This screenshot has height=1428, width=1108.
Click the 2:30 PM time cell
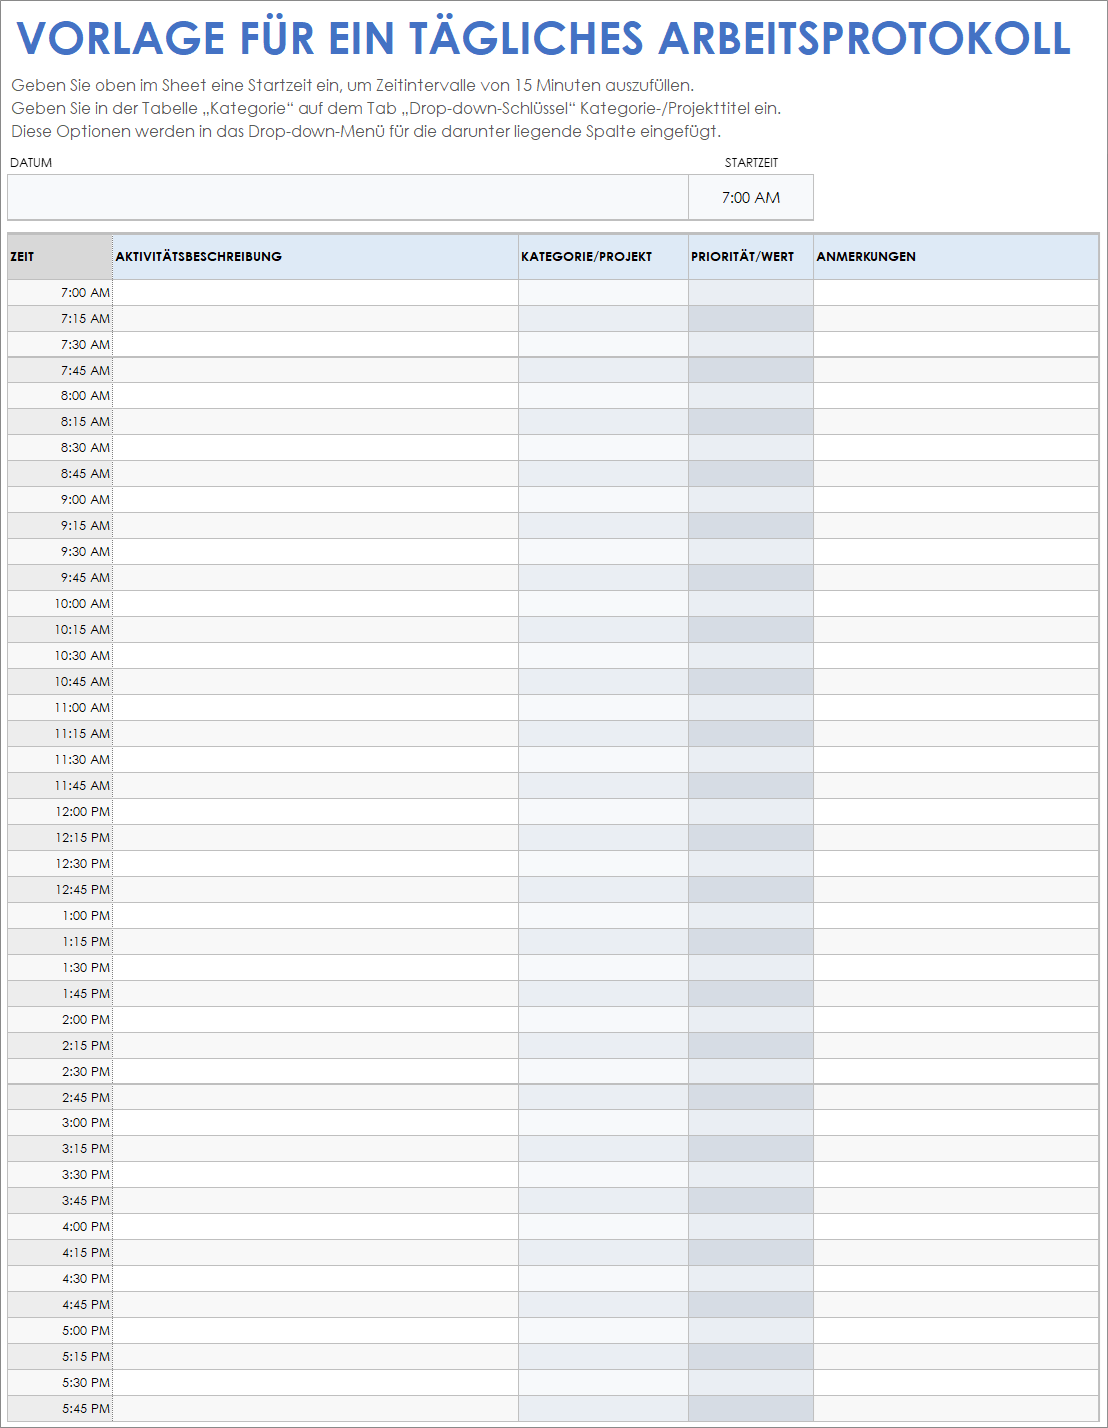point(60,1072)
